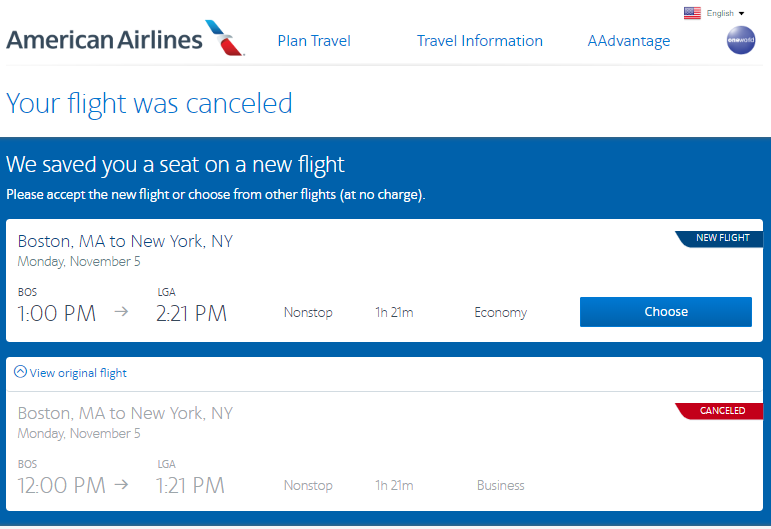Viewport: 771px width, 529px height.
Task: Click the new flight's Economy cabin label
Action: tap(500, 313)
